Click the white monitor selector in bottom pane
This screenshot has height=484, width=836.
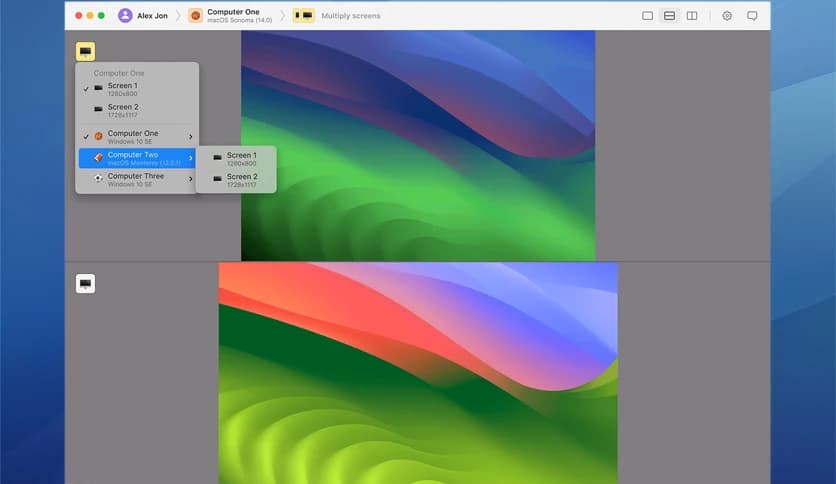point(85,284)
